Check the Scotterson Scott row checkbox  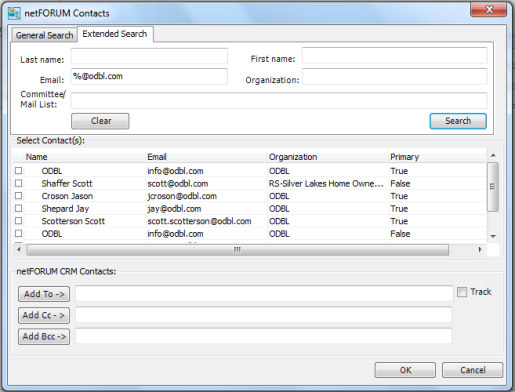(19, 221)
